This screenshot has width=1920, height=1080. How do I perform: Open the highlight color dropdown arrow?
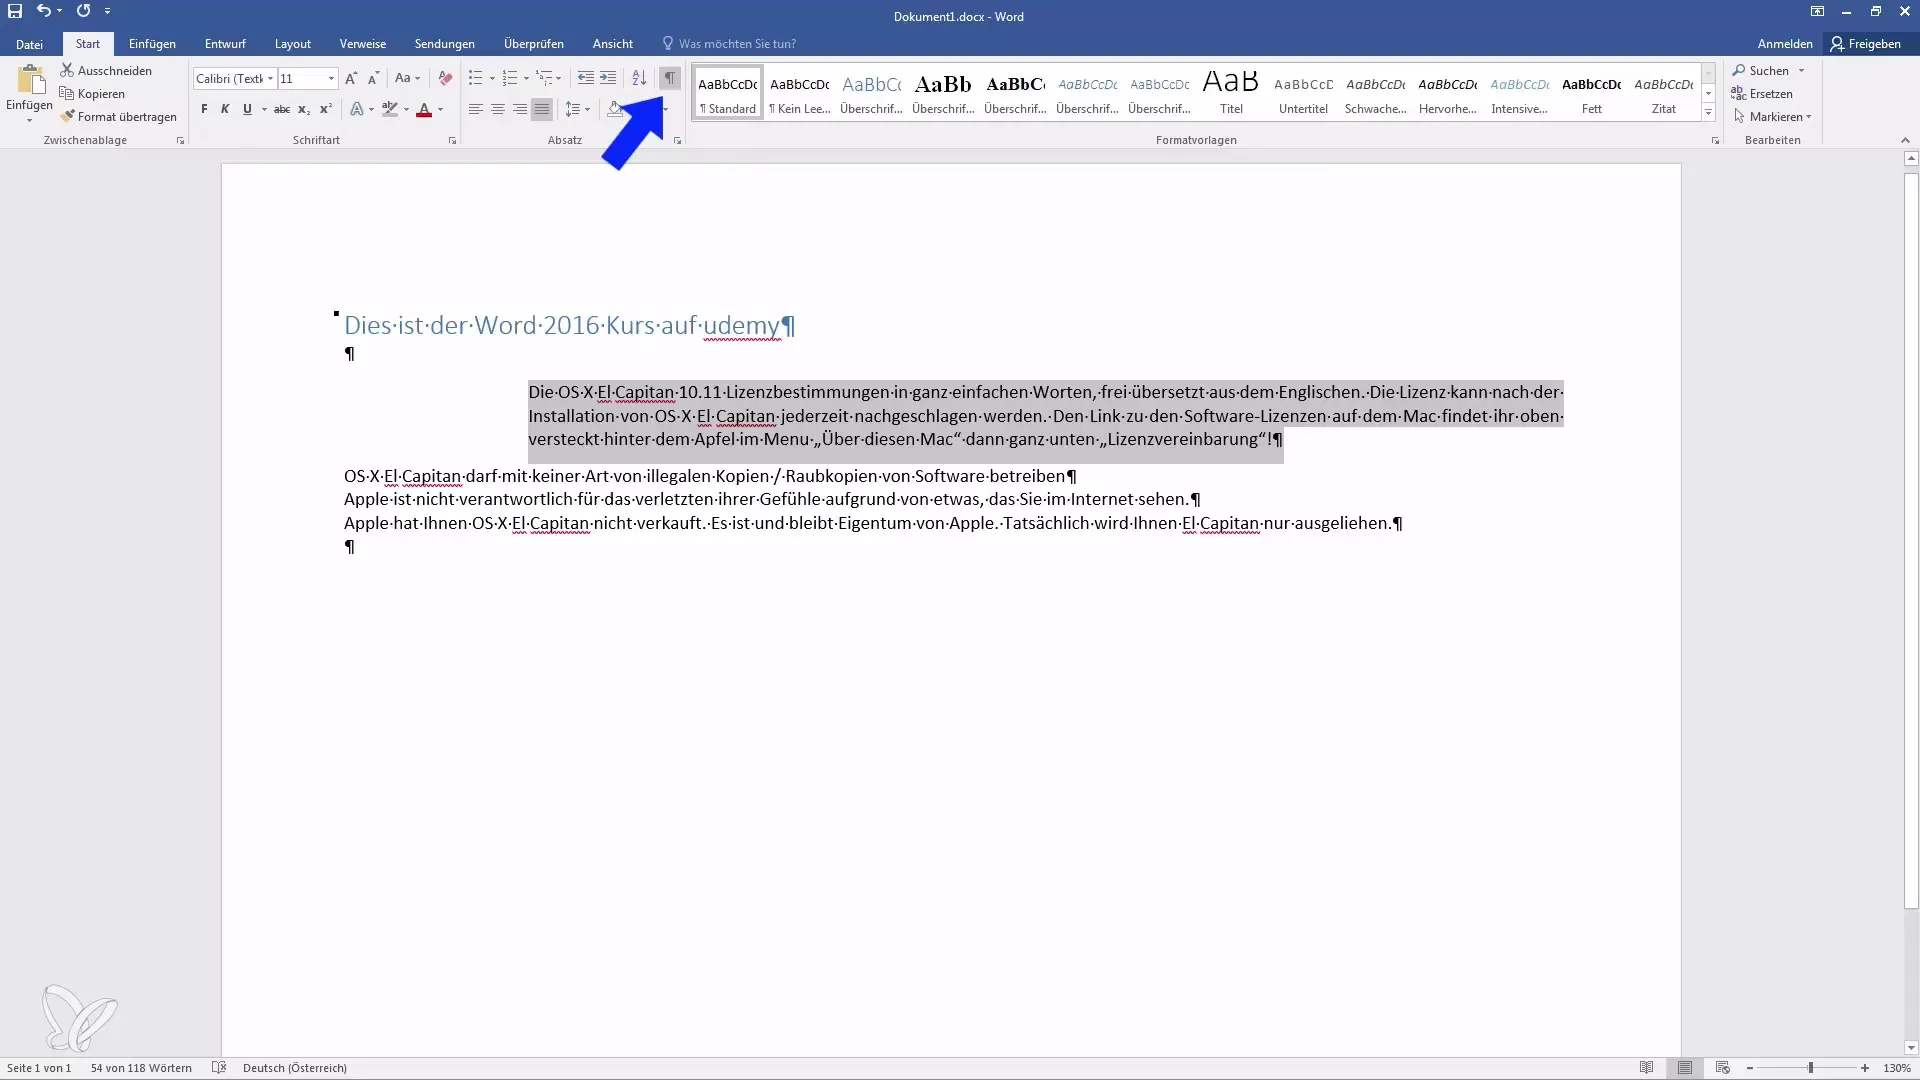(x=406, y=109)
